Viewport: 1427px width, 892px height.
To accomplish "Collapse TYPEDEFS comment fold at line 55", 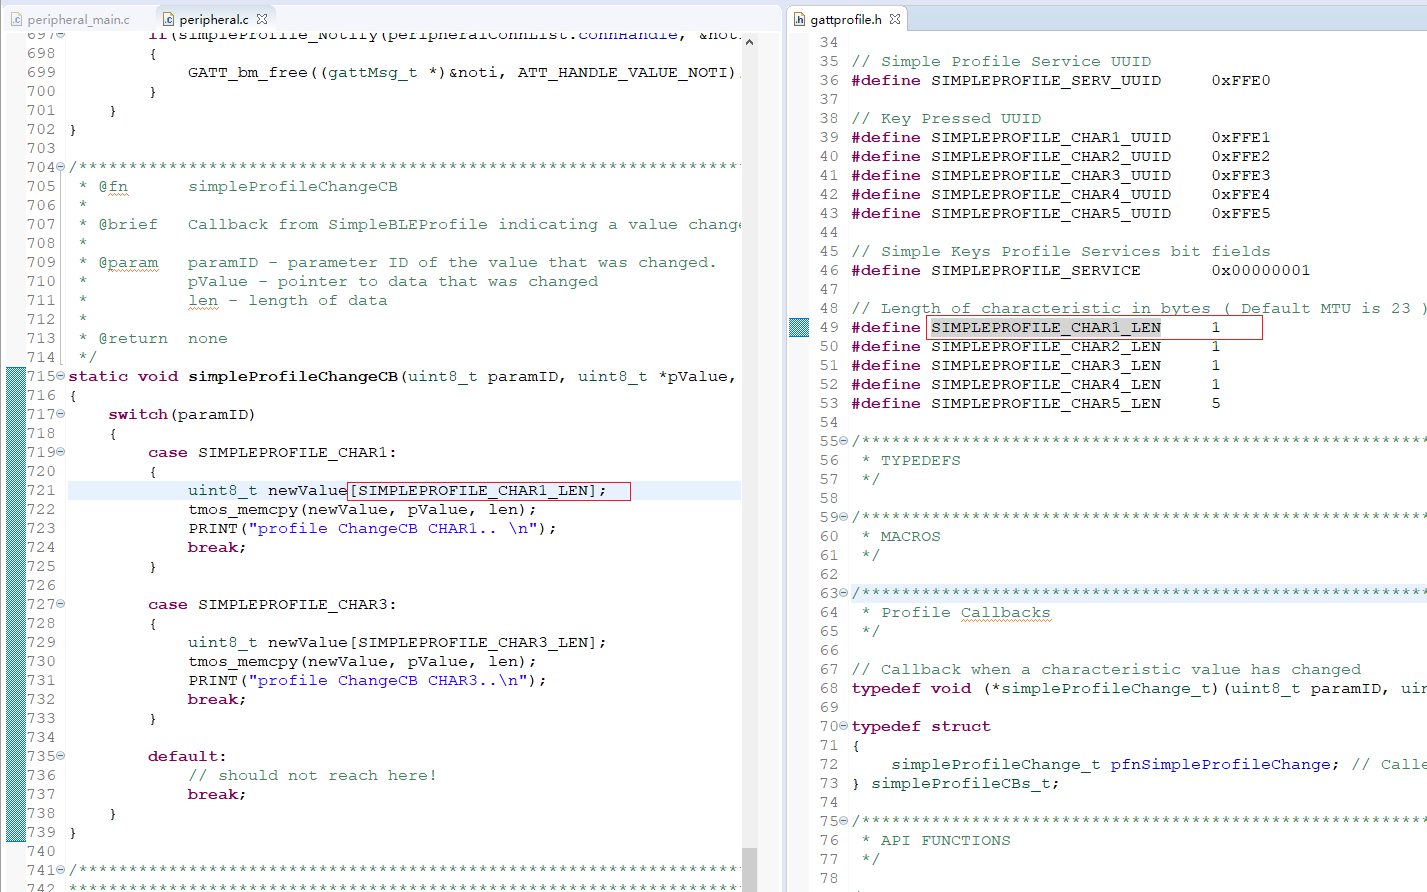I will coord(844,441).
